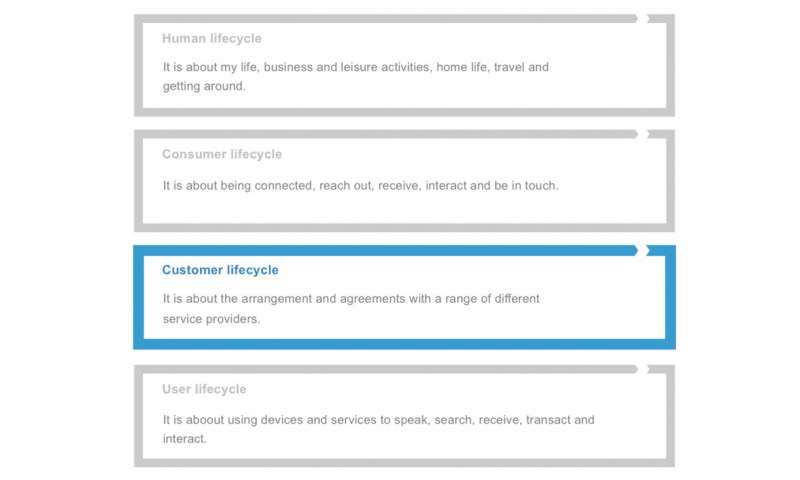This screenshot has height=480, width=800.
Task: Click the text about using devices and services
Action: coord(379,429)
